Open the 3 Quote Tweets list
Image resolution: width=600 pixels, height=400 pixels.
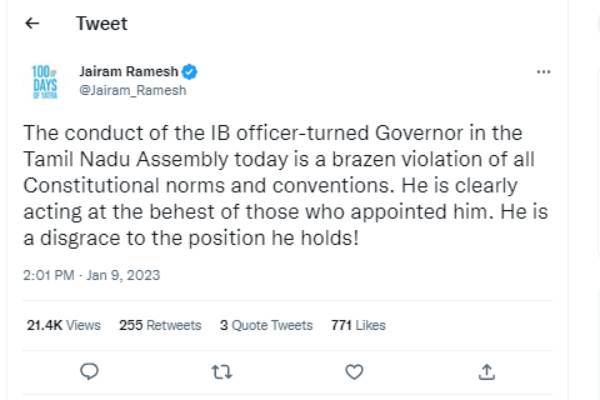point(266,325)
